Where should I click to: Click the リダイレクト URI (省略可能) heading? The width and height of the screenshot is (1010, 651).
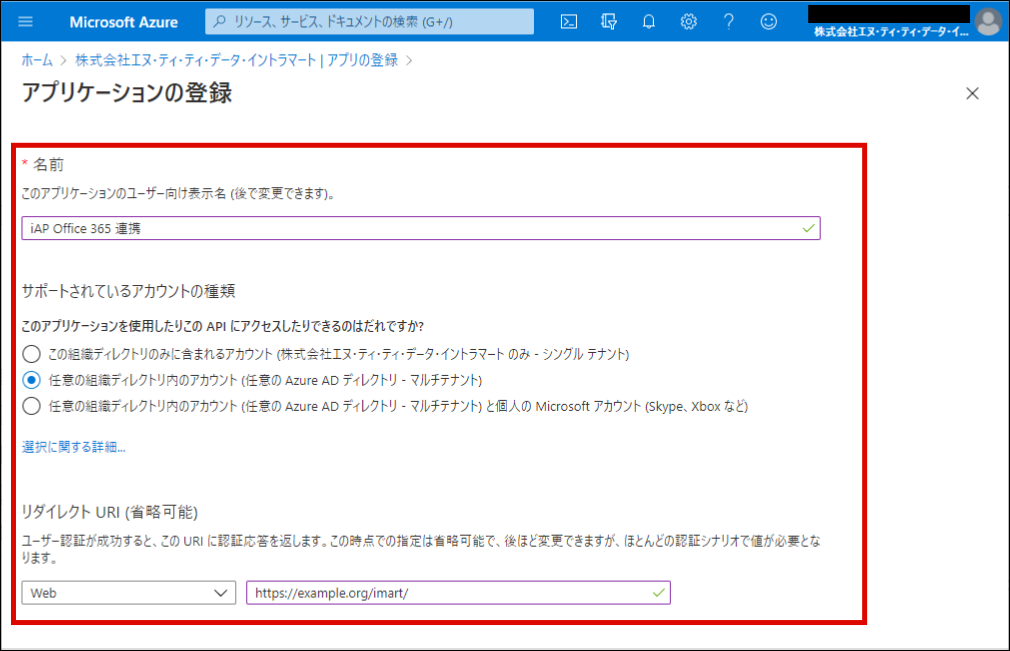pos(110,512)
